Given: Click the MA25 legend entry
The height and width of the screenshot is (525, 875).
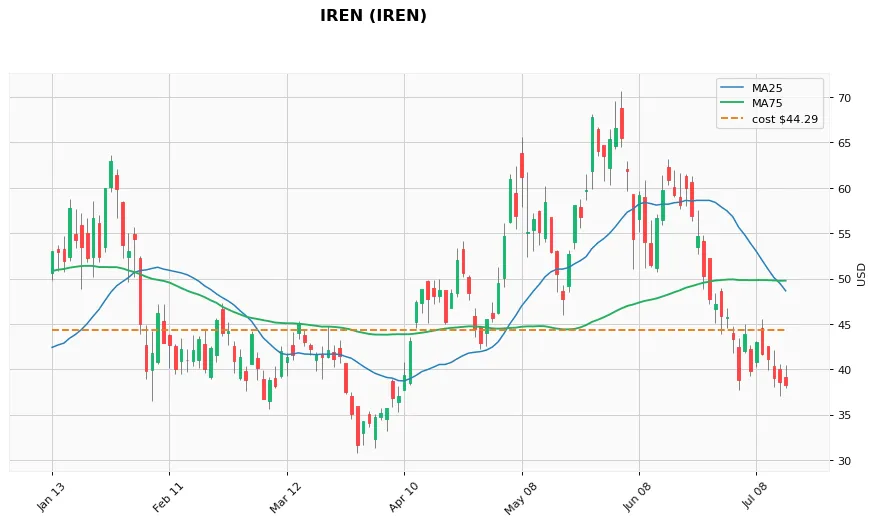Looking at the screenshot, I should point(751,88).
